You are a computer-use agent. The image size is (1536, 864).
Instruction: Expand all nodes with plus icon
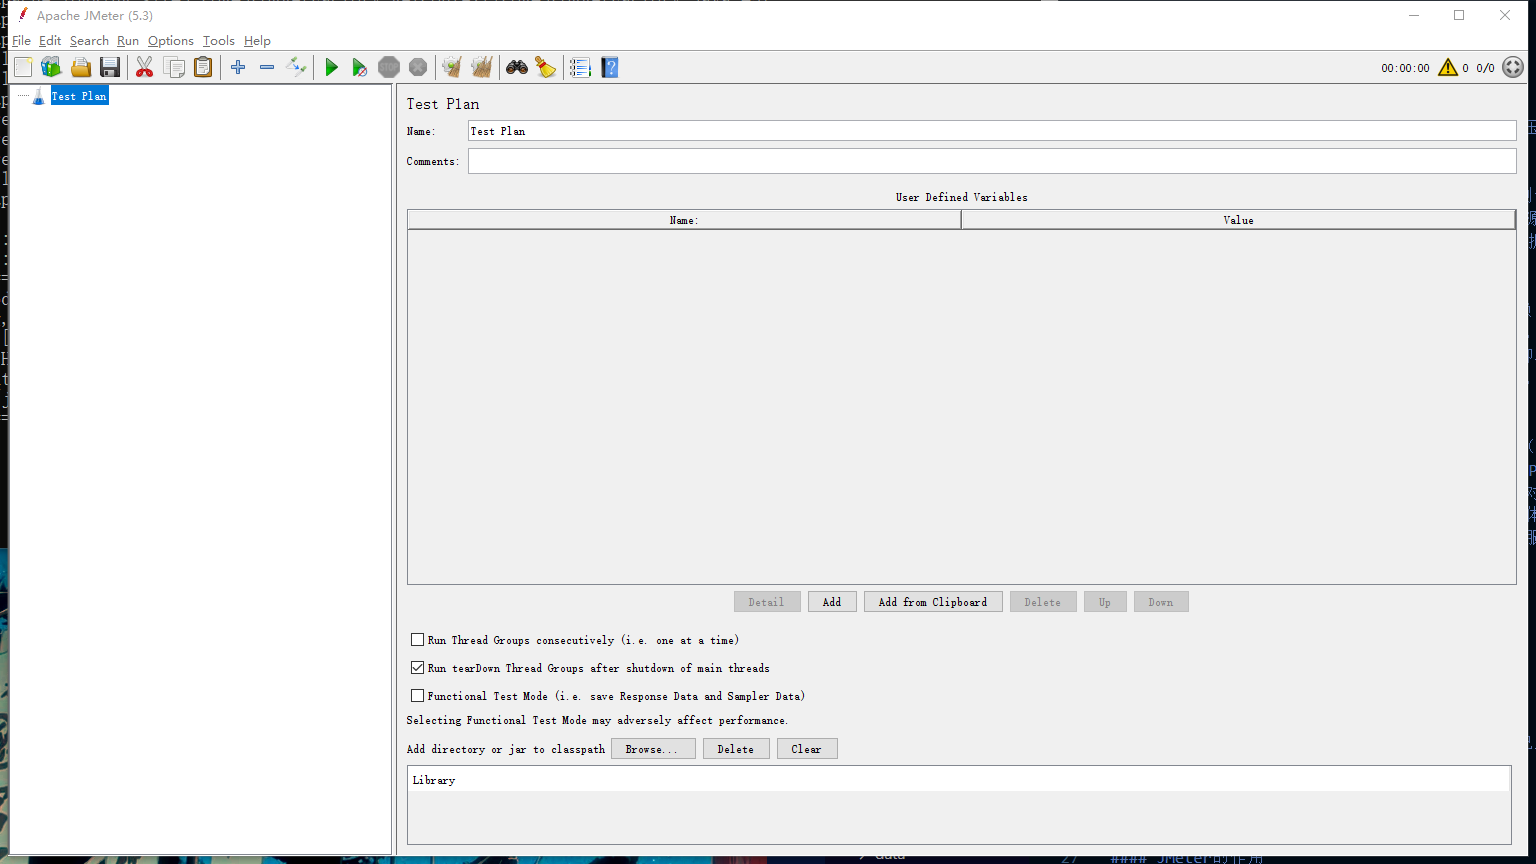238,67
